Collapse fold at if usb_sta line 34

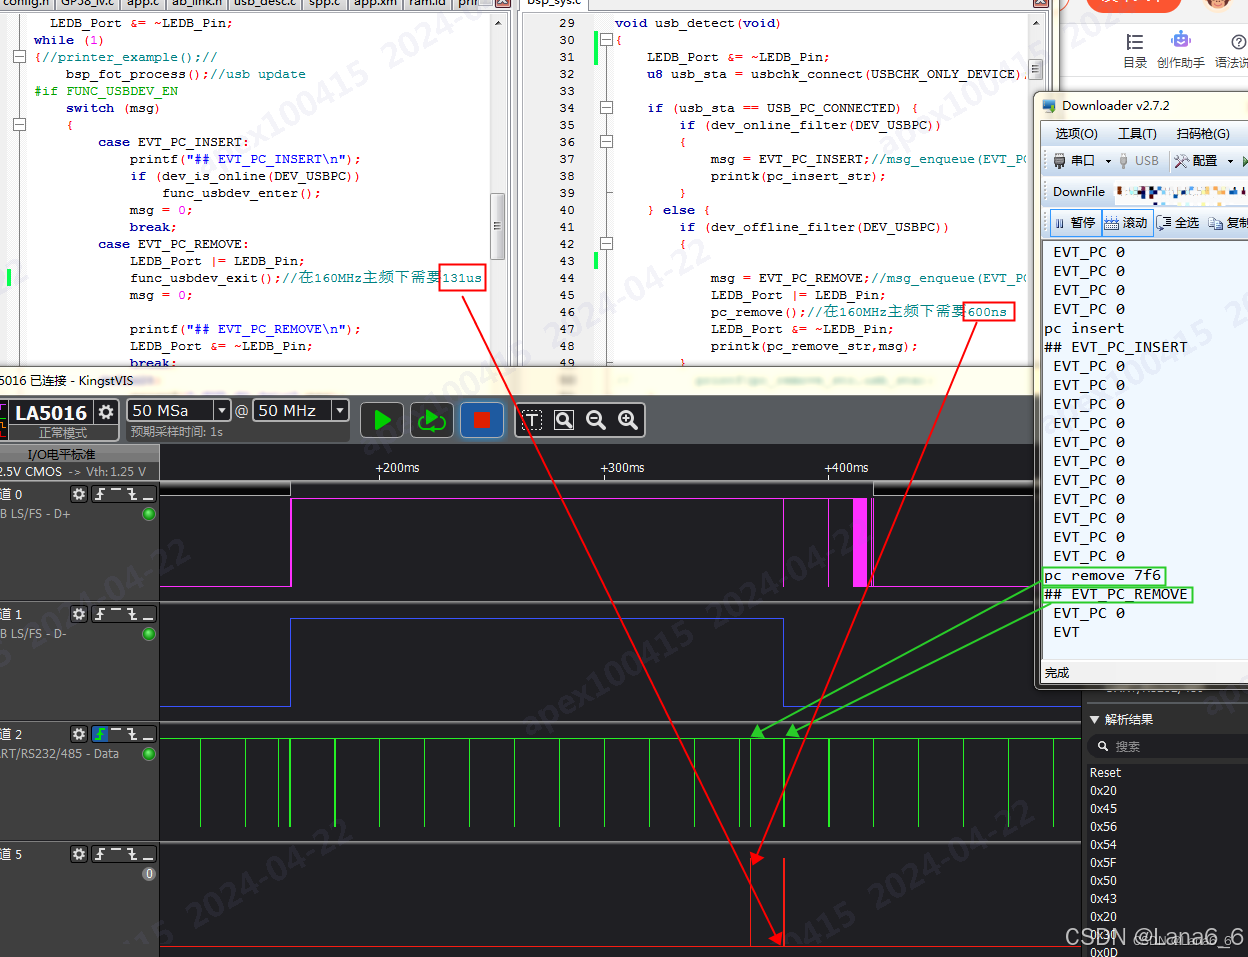[606, 108]
